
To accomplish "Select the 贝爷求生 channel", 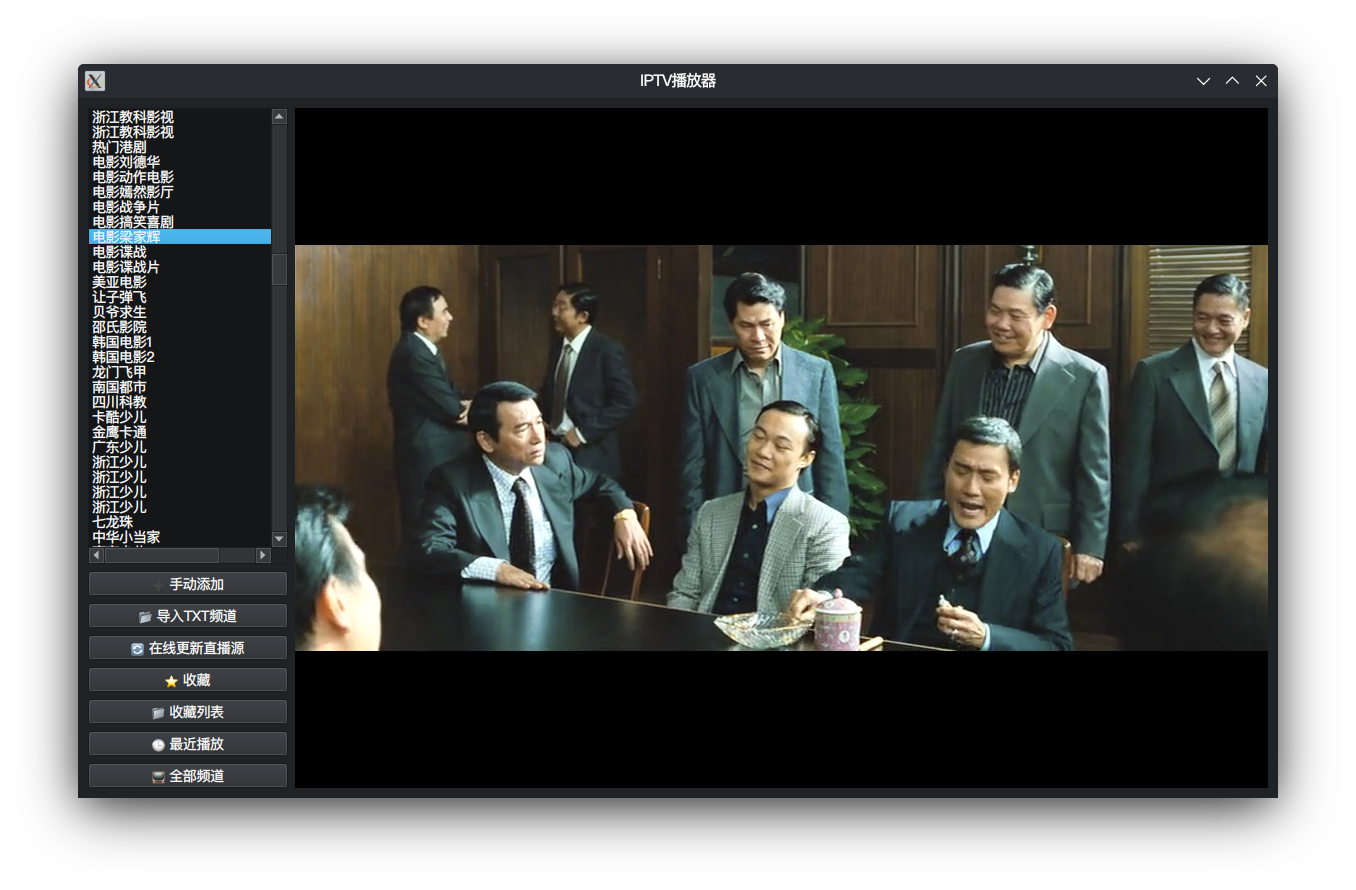I will point(180,312).
